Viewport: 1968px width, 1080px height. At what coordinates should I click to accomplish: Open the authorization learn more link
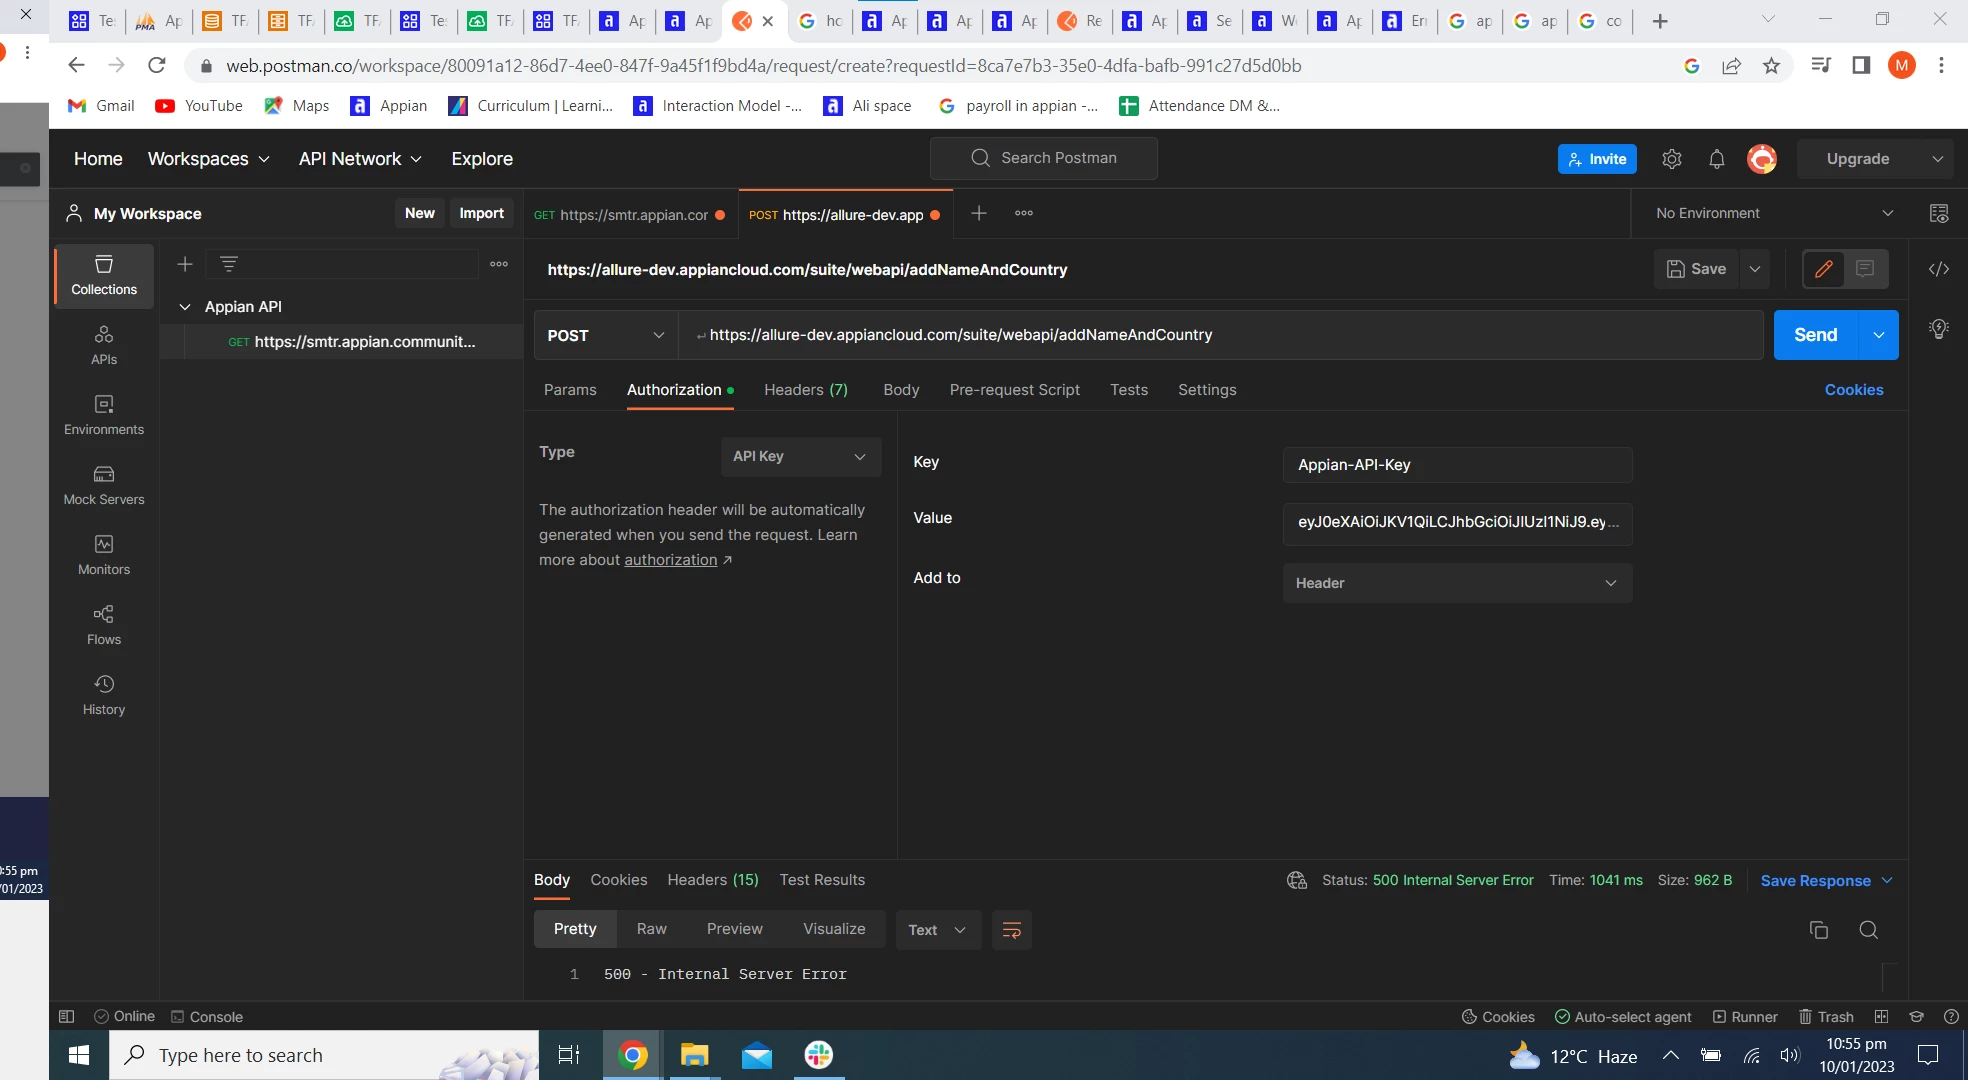click(671, 560)
